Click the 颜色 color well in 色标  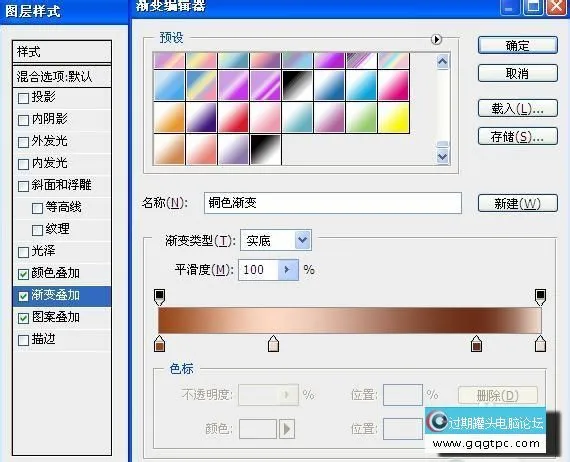tap(258, 429)
